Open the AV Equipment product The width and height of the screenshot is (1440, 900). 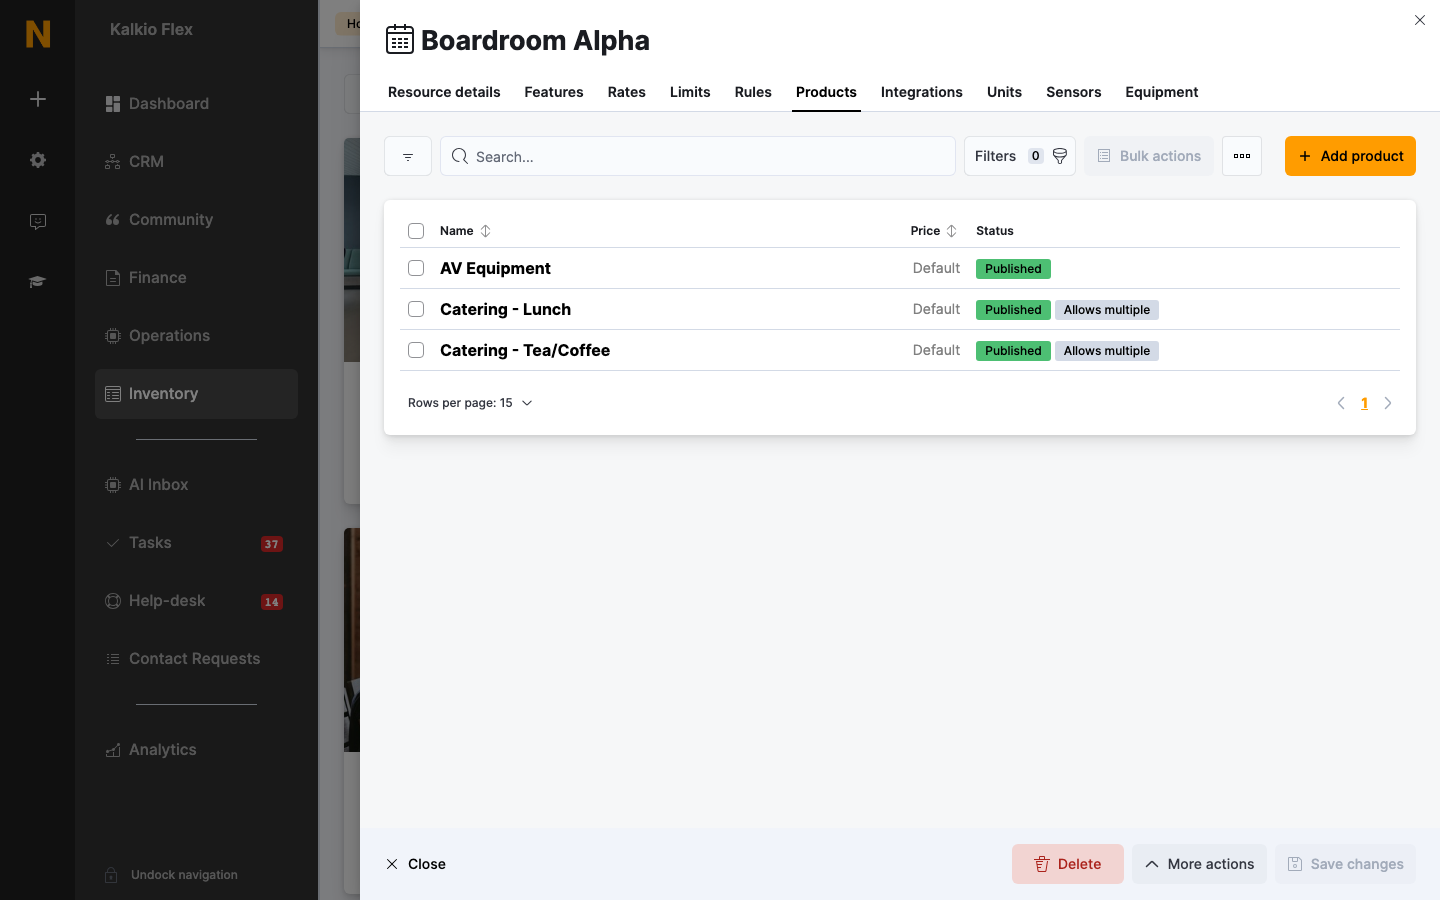[495, 268]
